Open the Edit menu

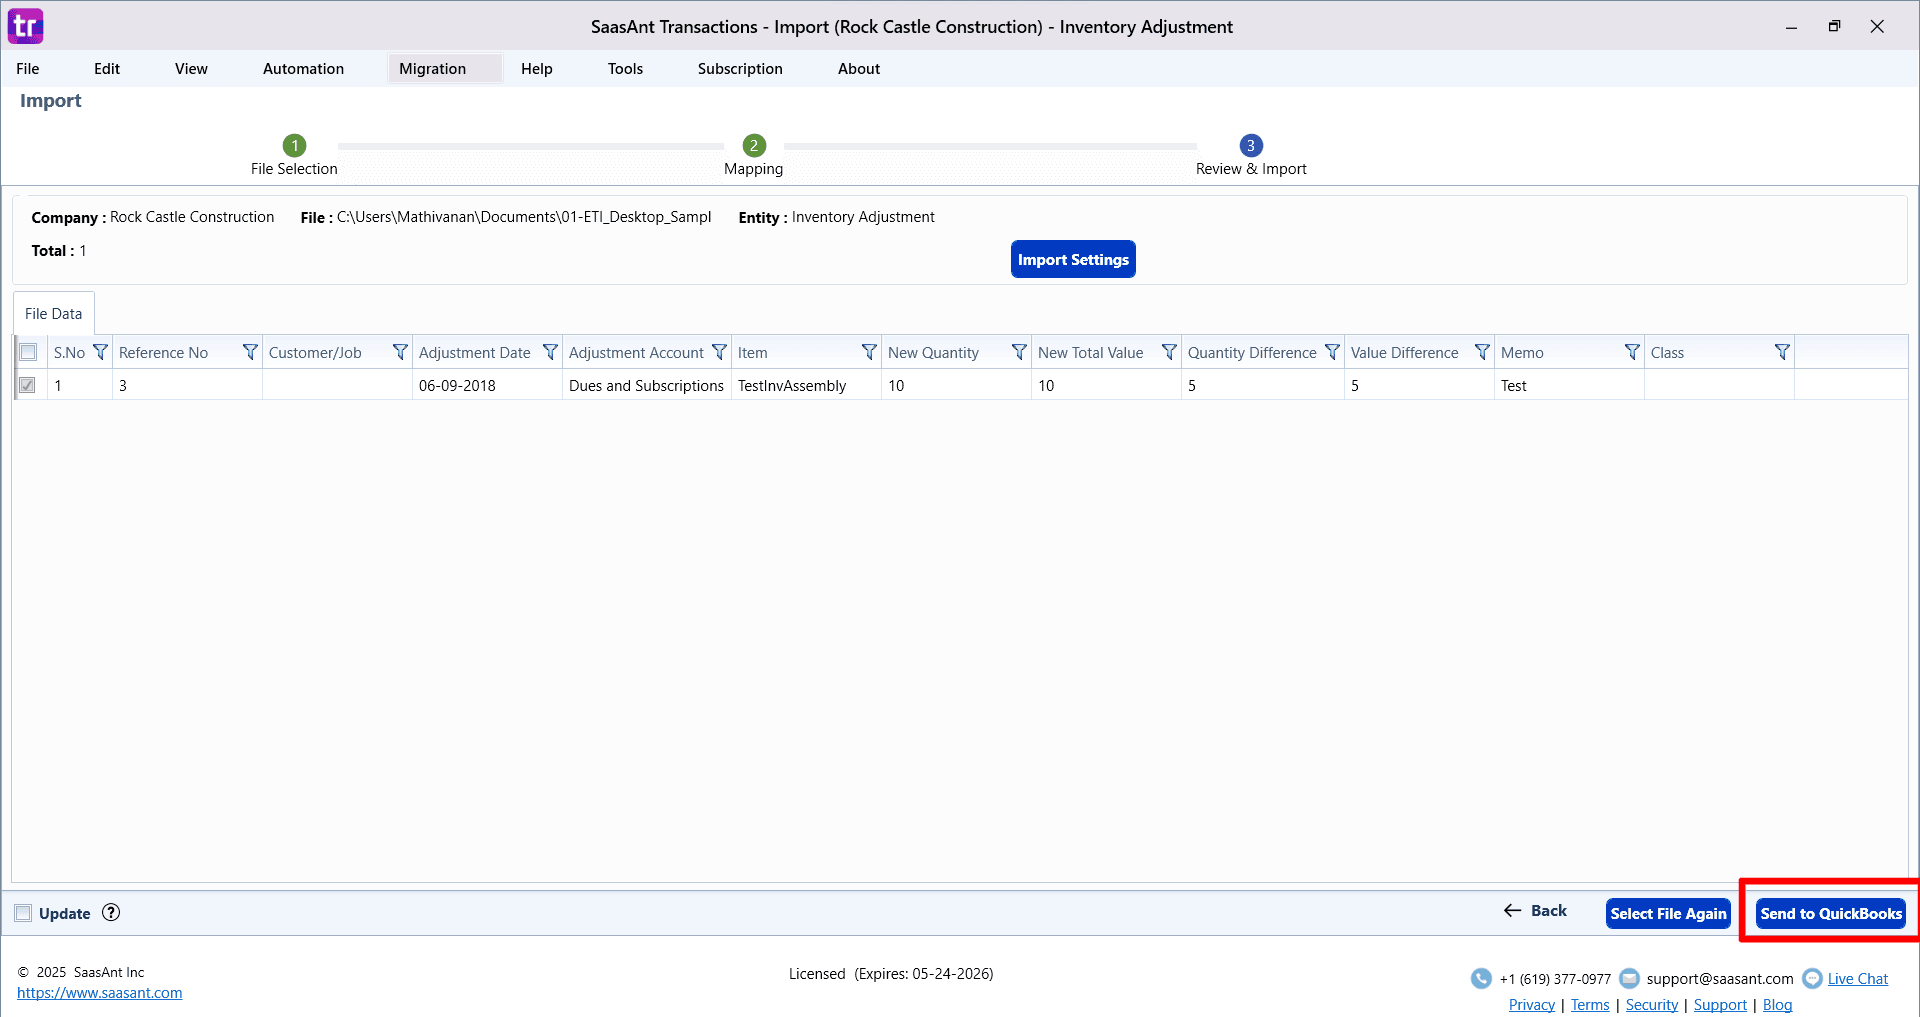click(107, 68)
